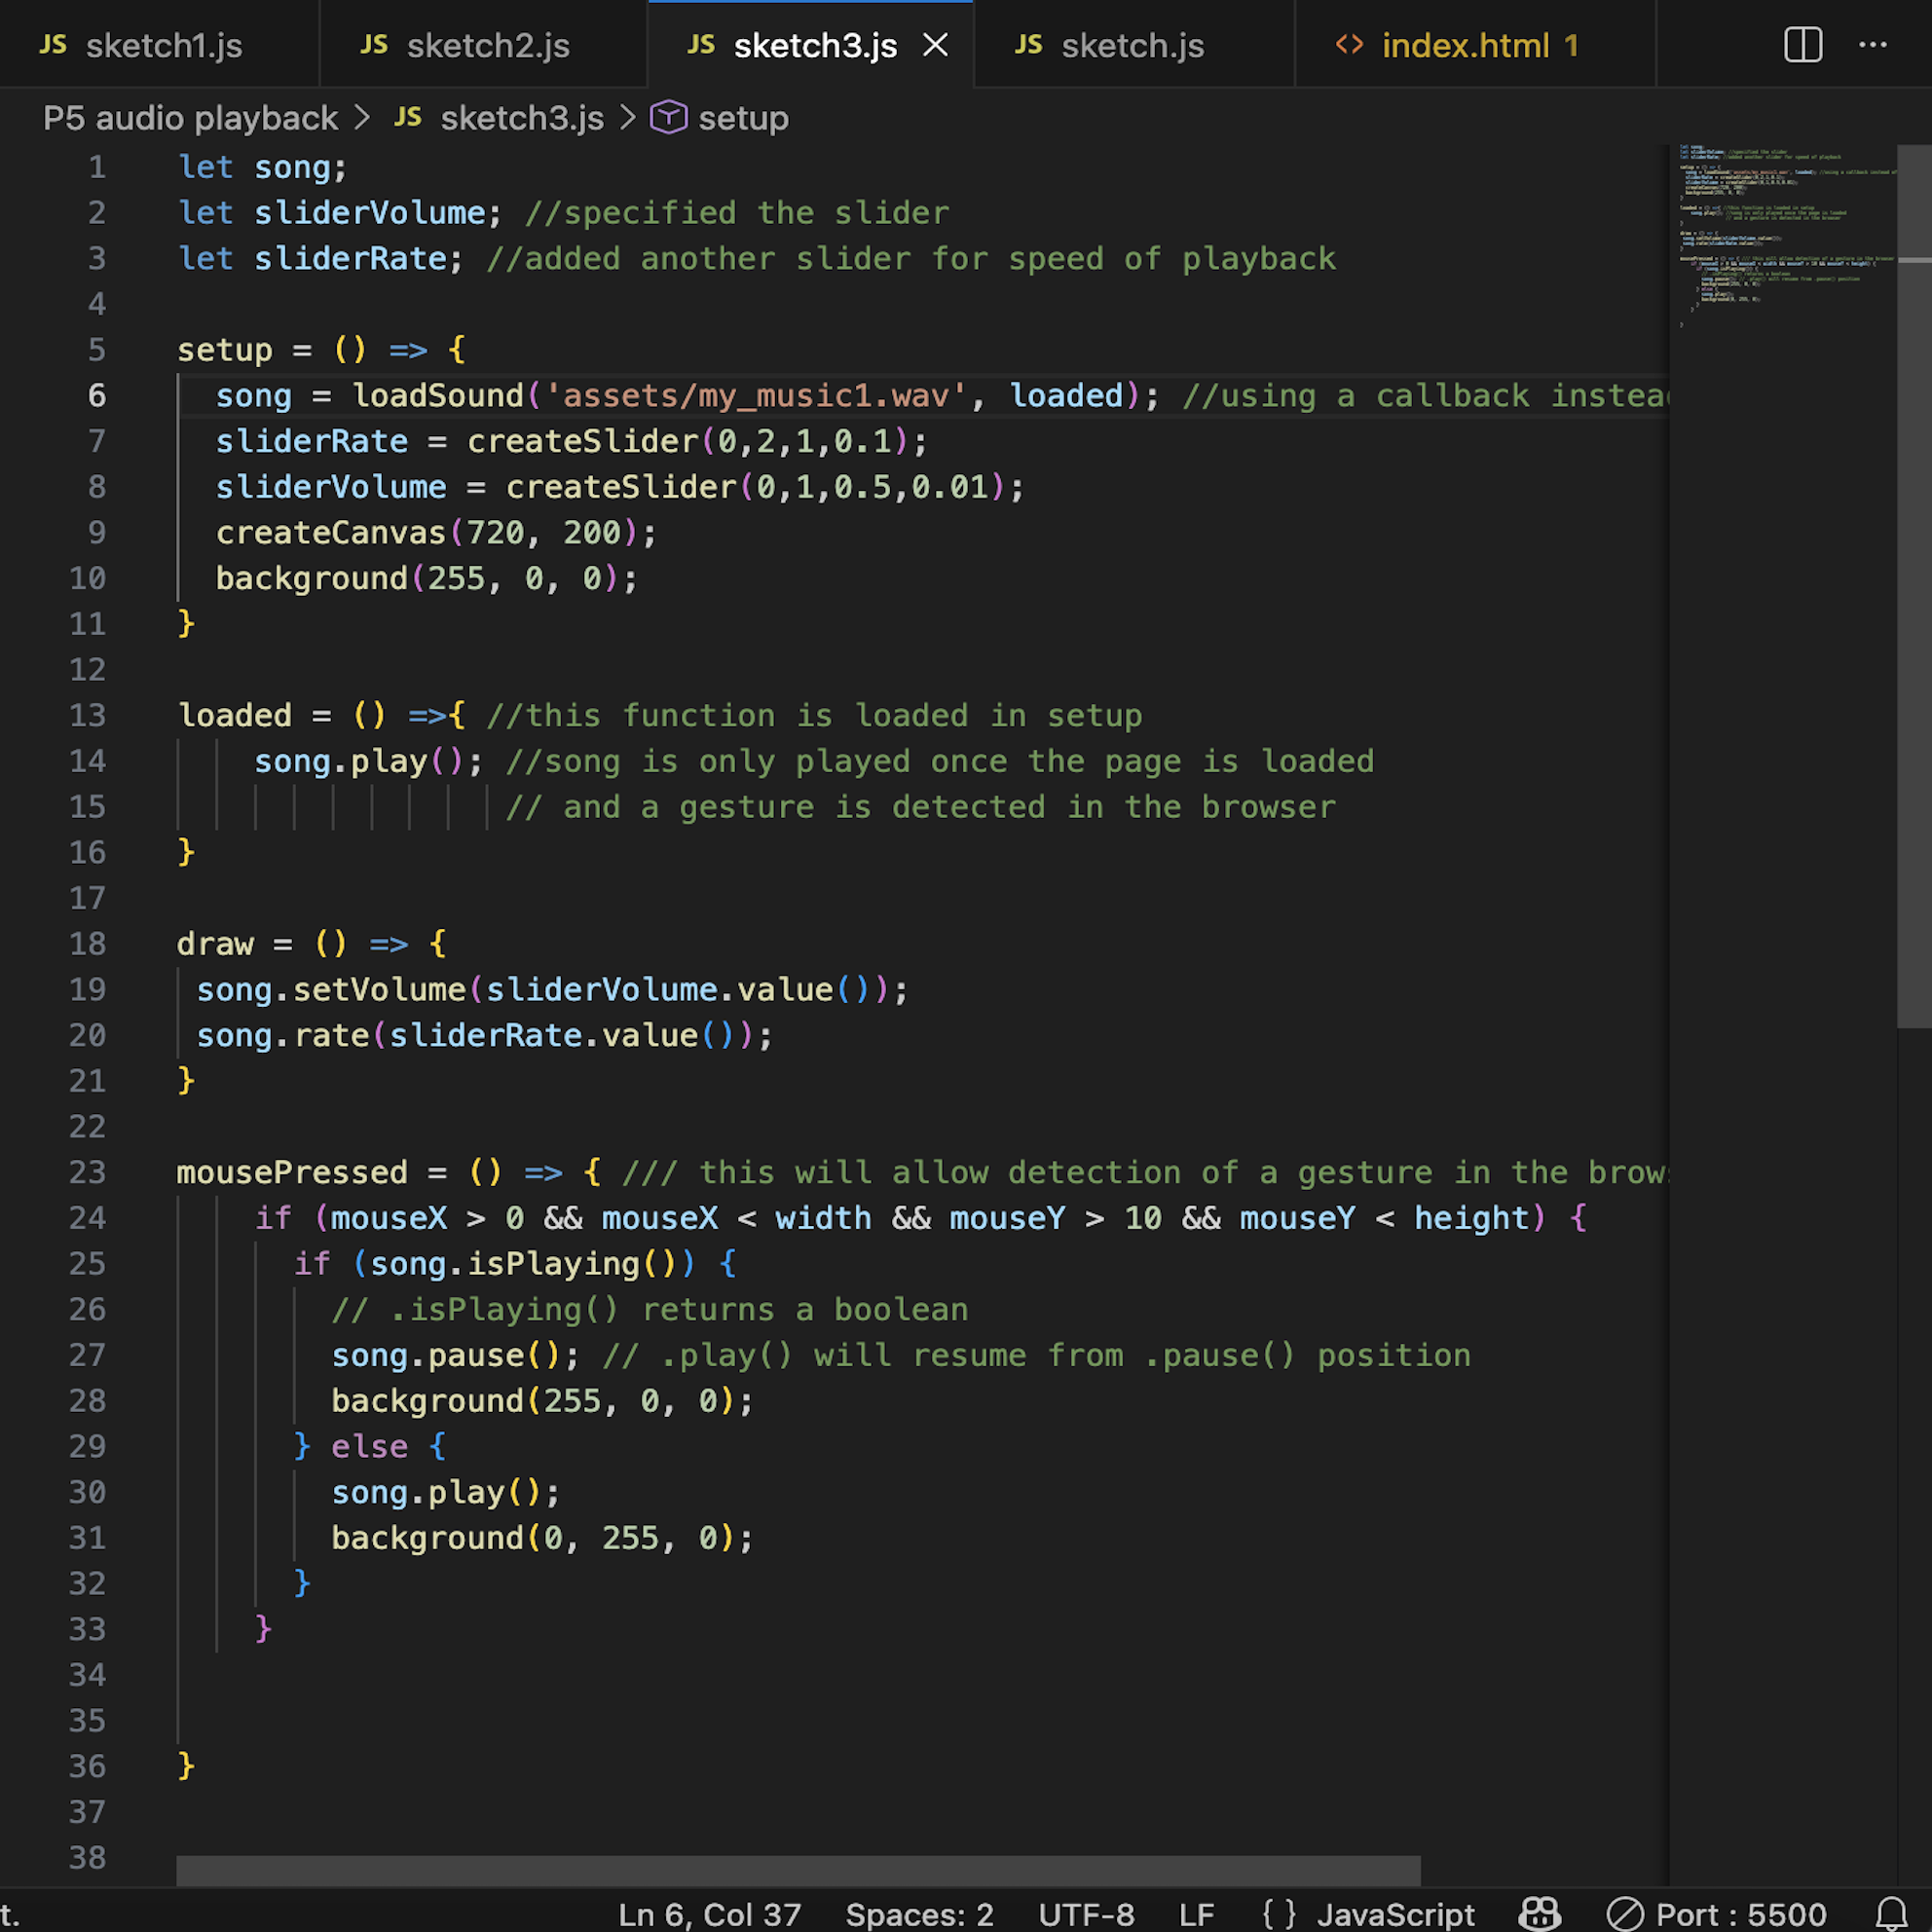Click line number 5 in gutter
This screenshot has width=1932, height=1932.
pos(96,350)
